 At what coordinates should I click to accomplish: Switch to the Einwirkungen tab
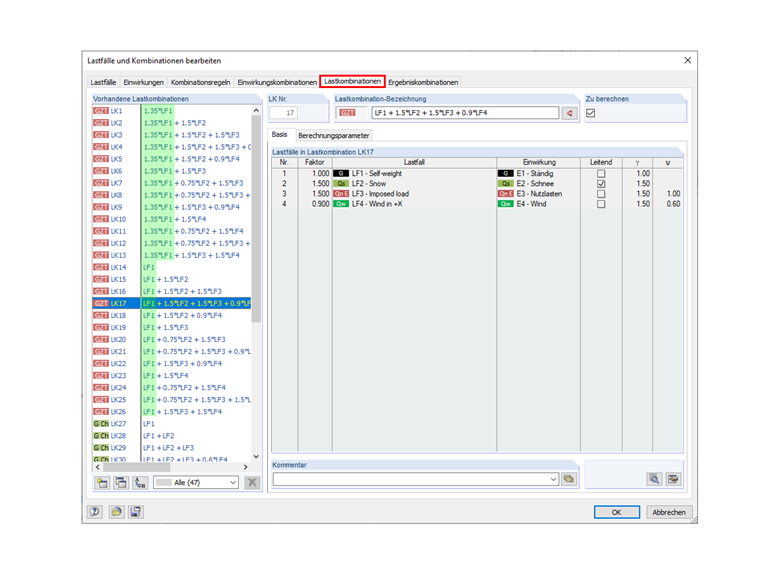tap(143, 82)
